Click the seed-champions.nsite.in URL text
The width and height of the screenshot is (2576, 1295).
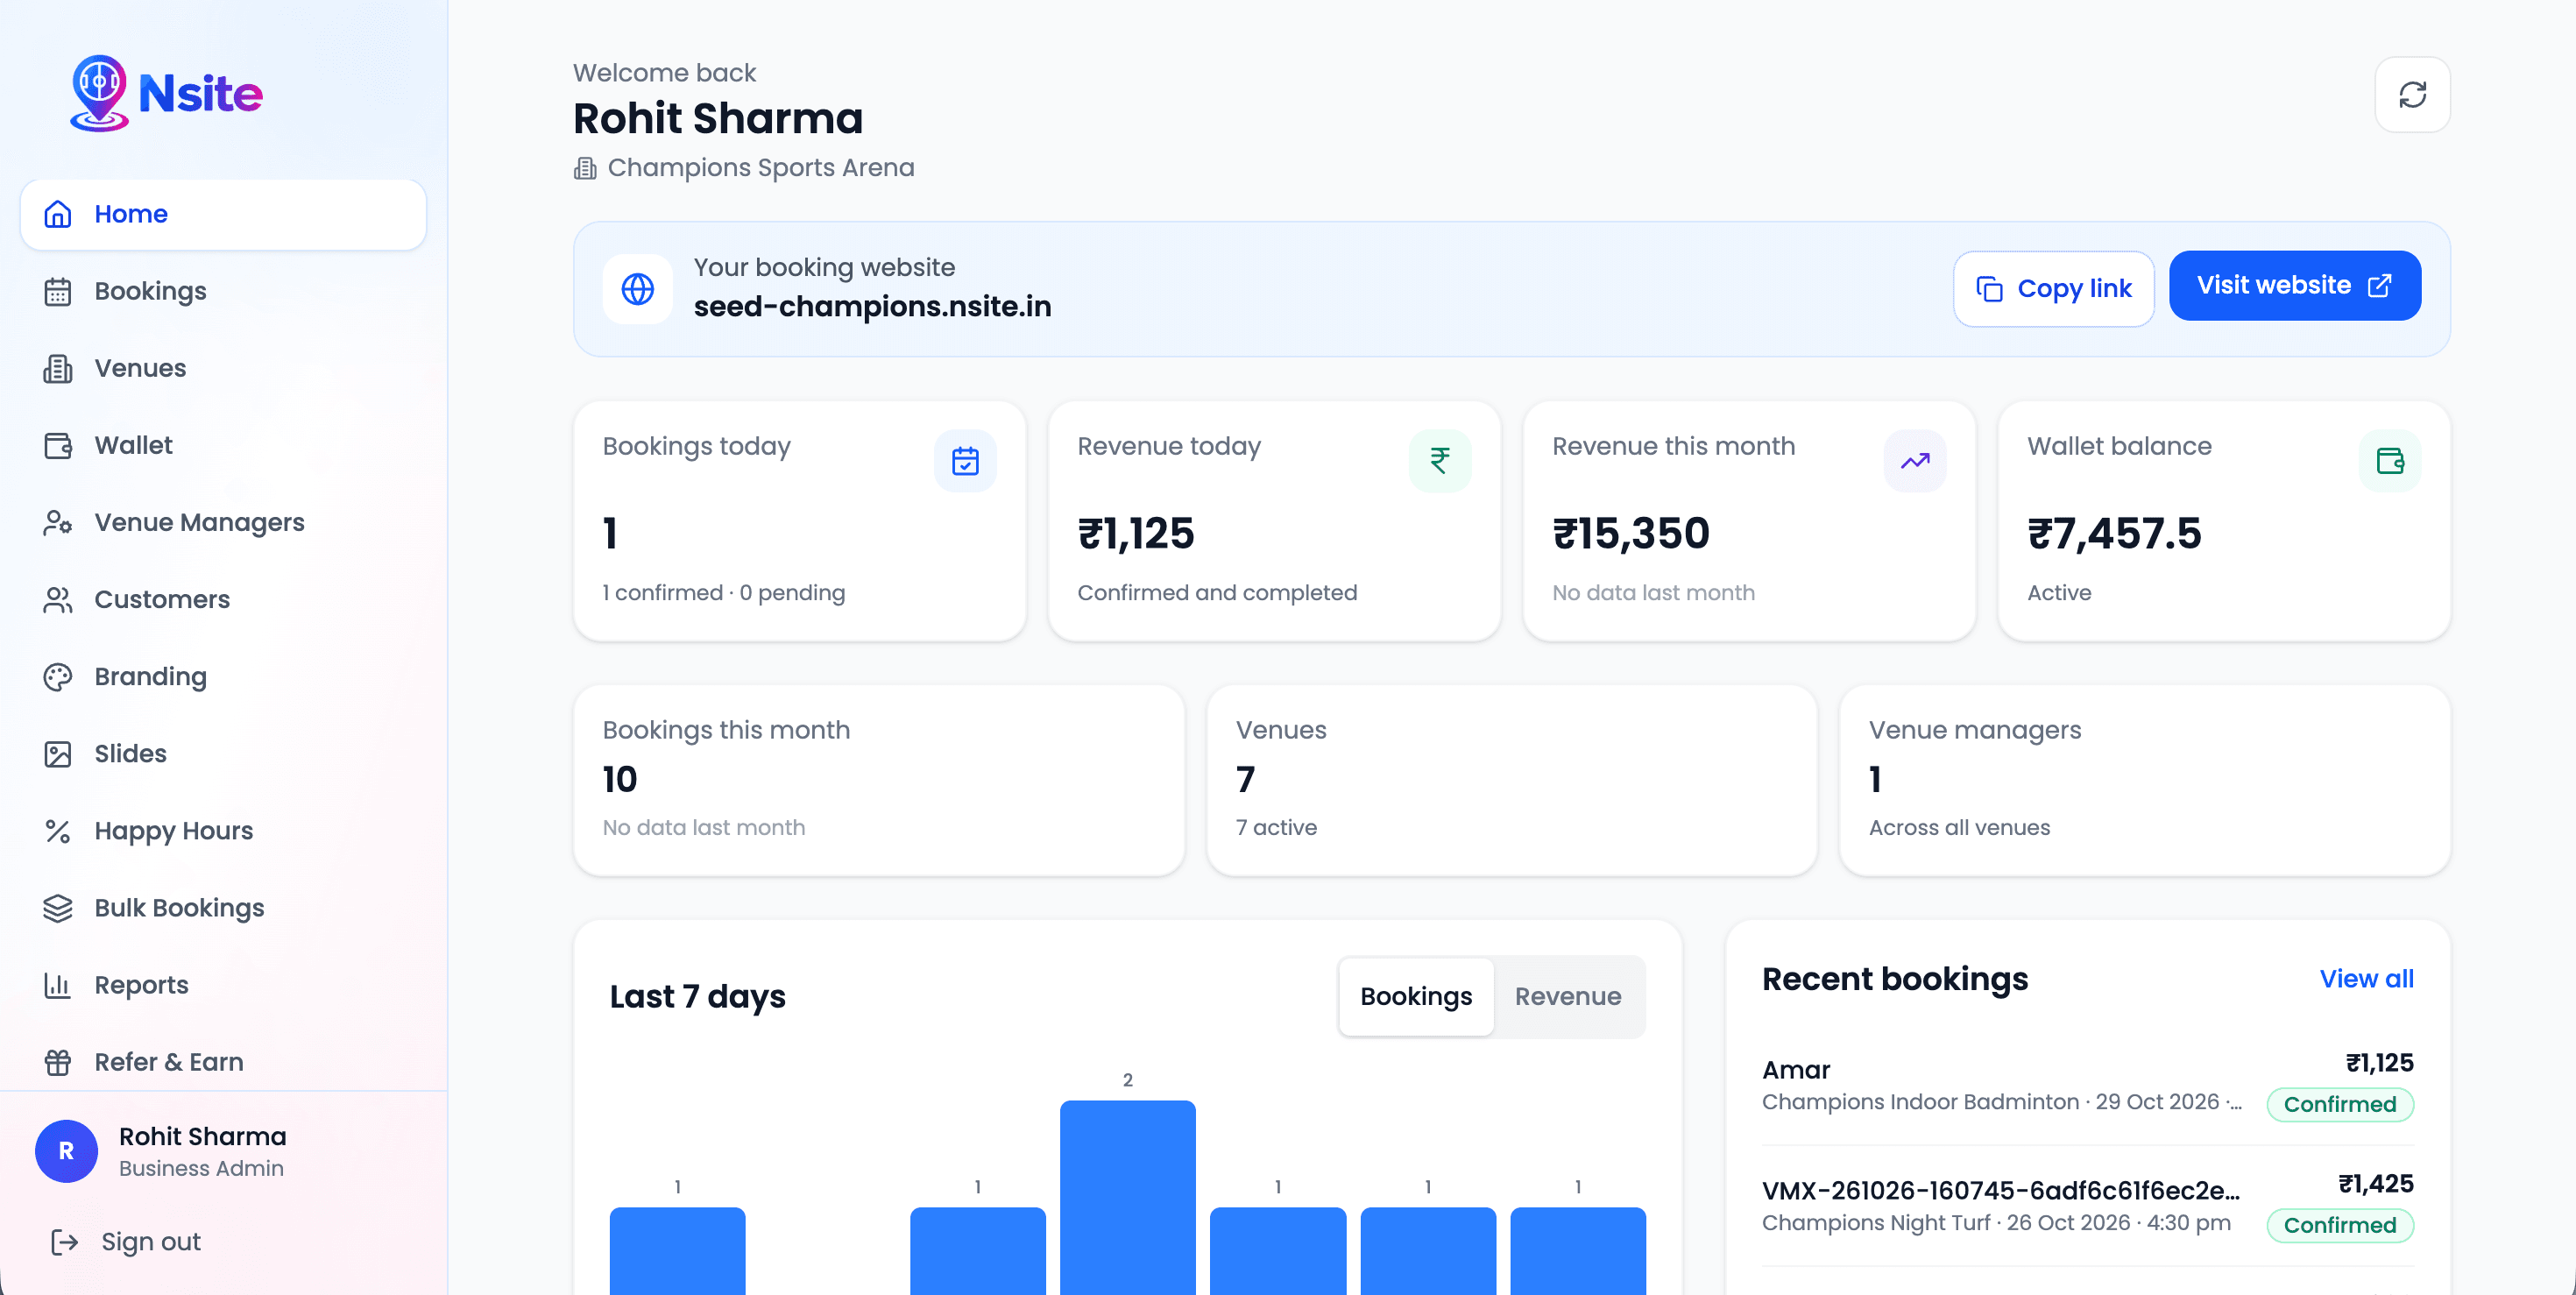pyautogui.click(x=872, y=306)
